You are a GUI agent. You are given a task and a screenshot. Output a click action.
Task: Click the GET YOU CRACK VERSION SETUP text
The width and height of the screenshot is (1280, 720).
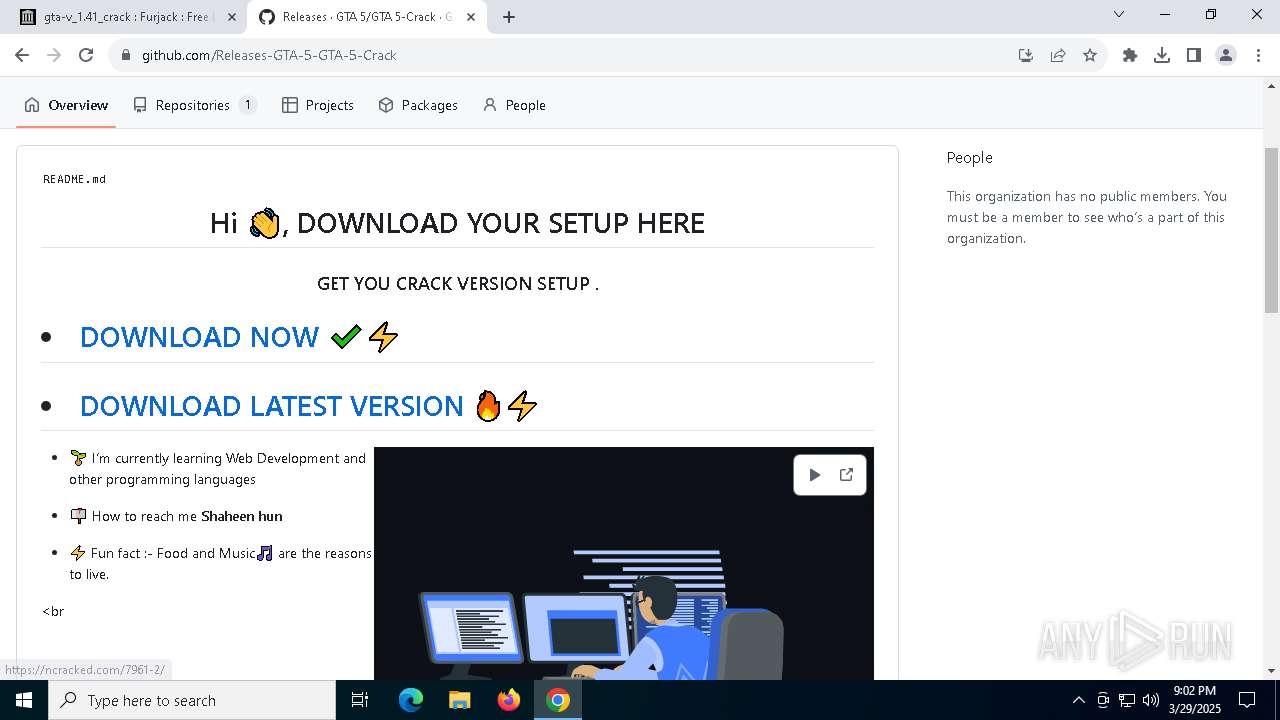458,284
